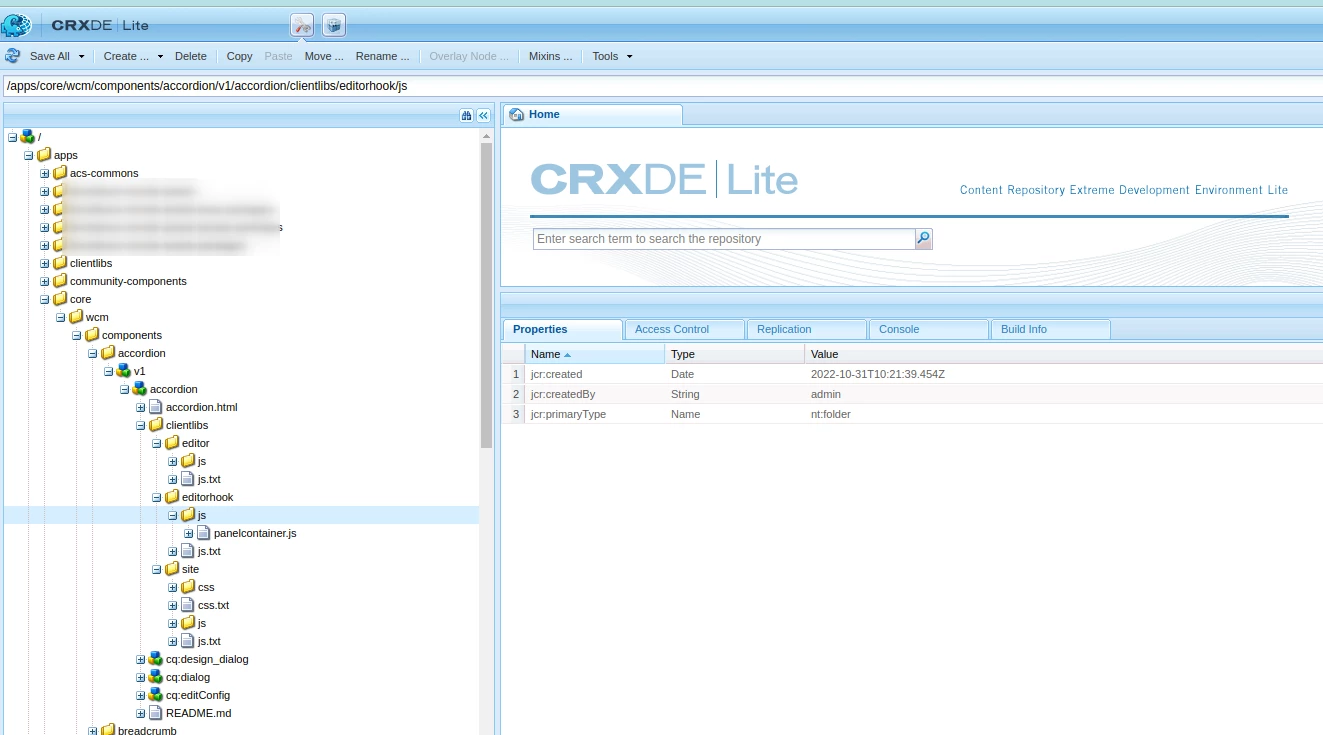Image resolution: width=1323 pixels, height=735 pixels.
Task: Click the breadcrumb folder icon
Action: (108, 731)
